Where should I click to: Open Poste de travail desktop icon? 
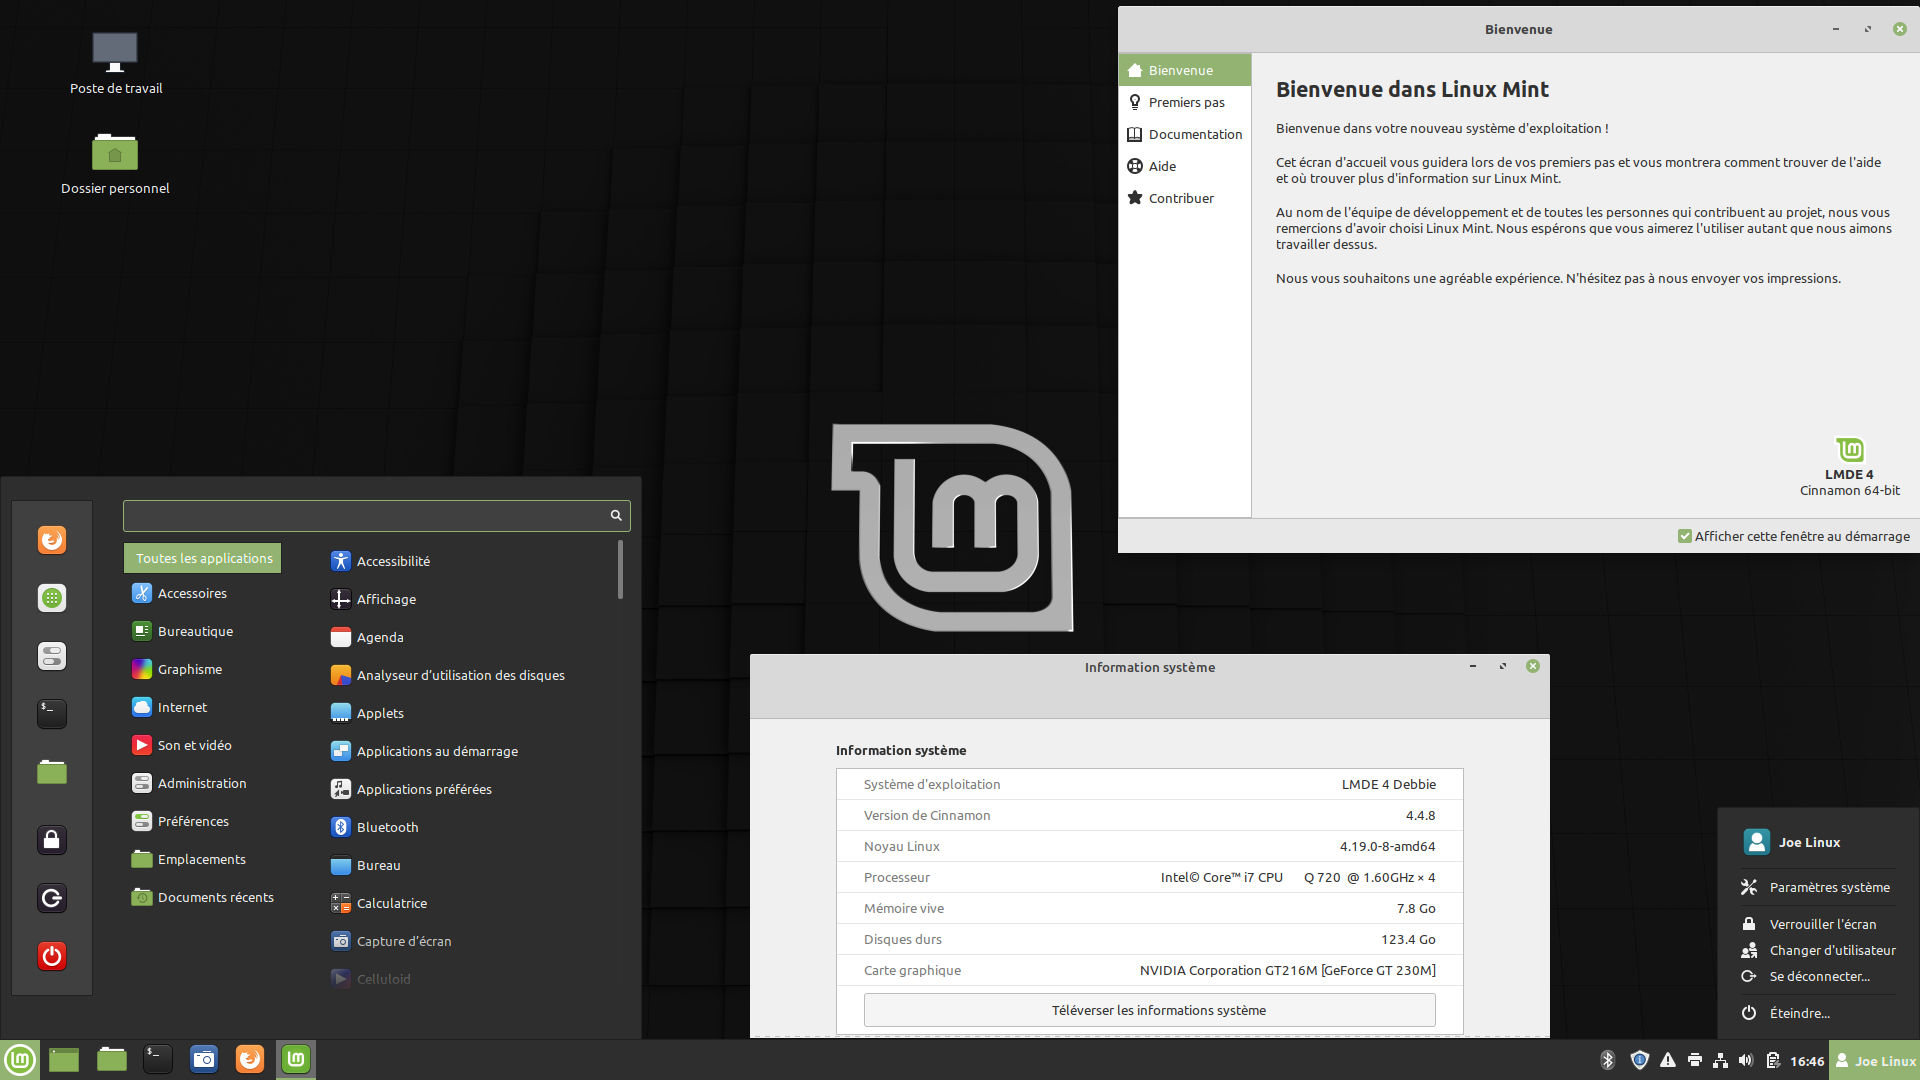click(x=115, y=64)
